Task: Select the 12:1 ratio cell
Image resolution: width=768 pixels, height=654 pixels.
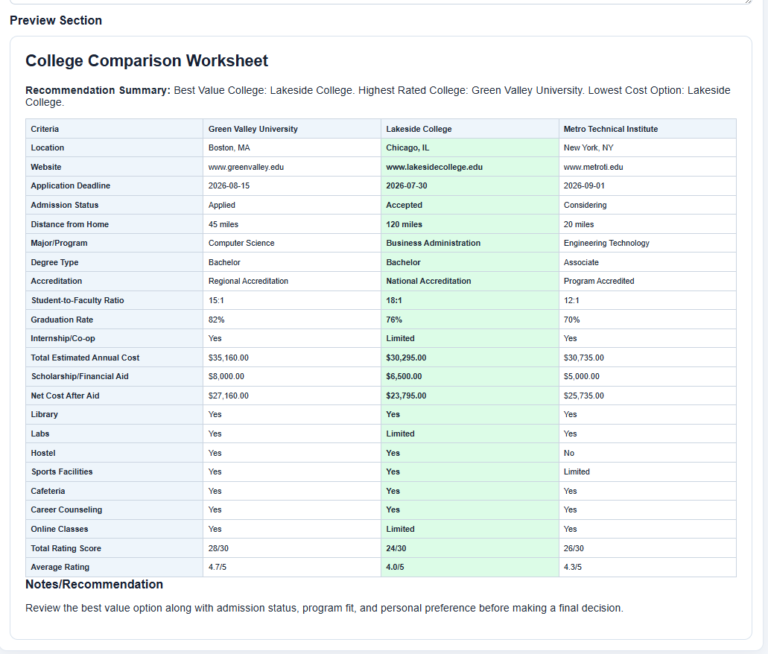Action: [x=648, y=300]
